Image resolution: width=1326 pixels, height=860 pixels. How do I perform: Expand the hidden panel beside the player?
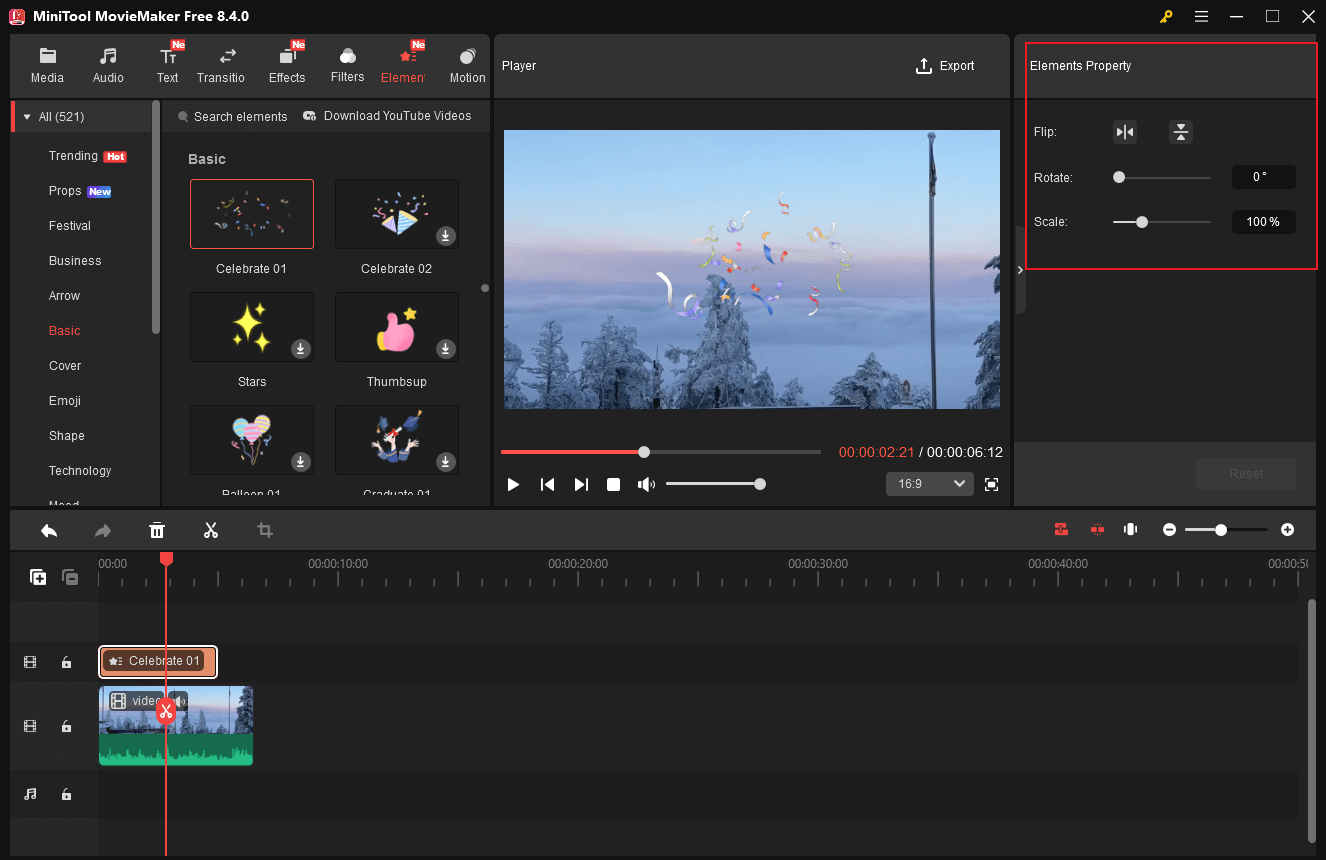[x=1020, y=269]
